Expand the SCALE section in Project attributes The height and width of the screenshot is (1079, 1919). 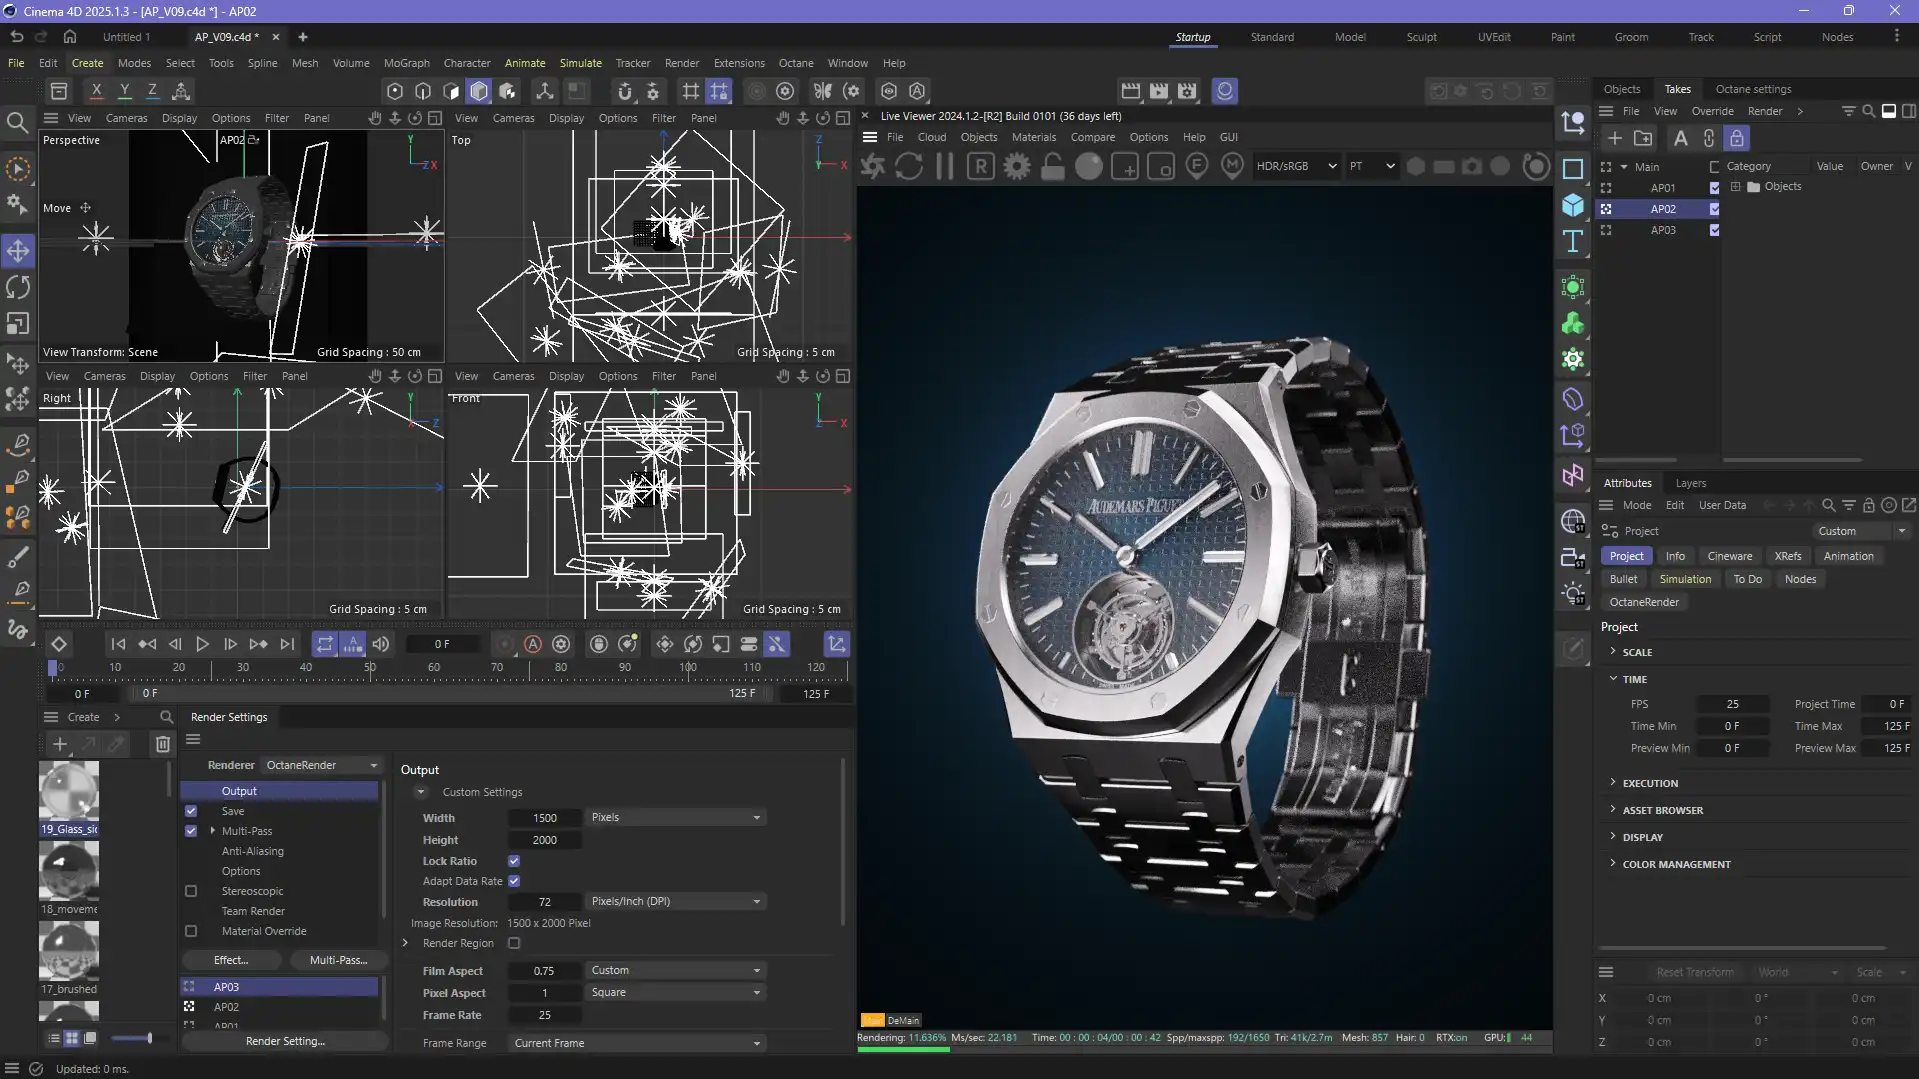pyautogui.click(x=1637, y=652)
